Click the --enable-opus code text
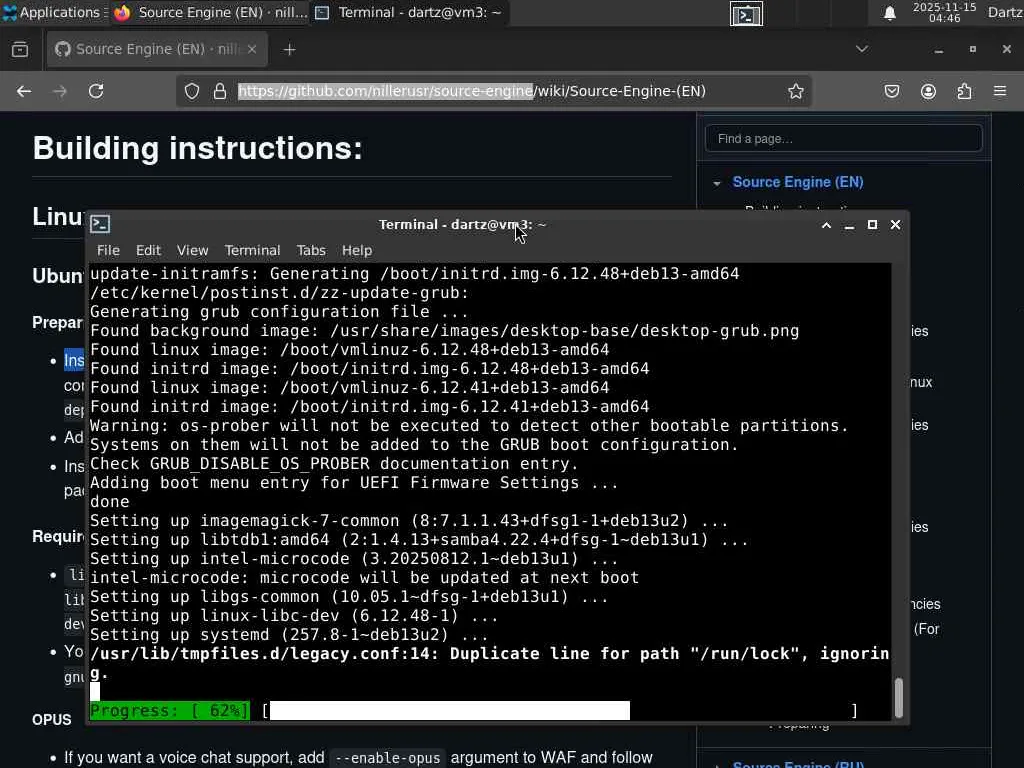This screenshot has width=1024, height=768. coord(387,758)
